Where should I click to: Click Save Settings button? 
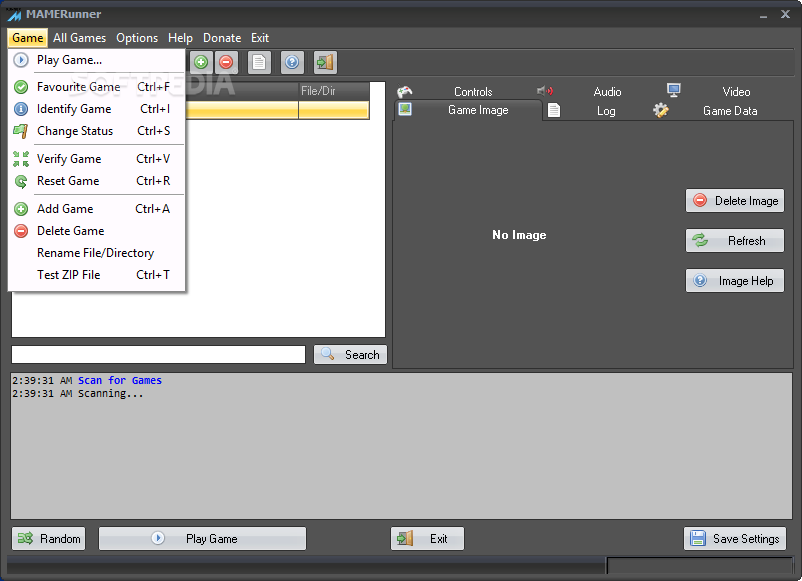coord(734,539)
